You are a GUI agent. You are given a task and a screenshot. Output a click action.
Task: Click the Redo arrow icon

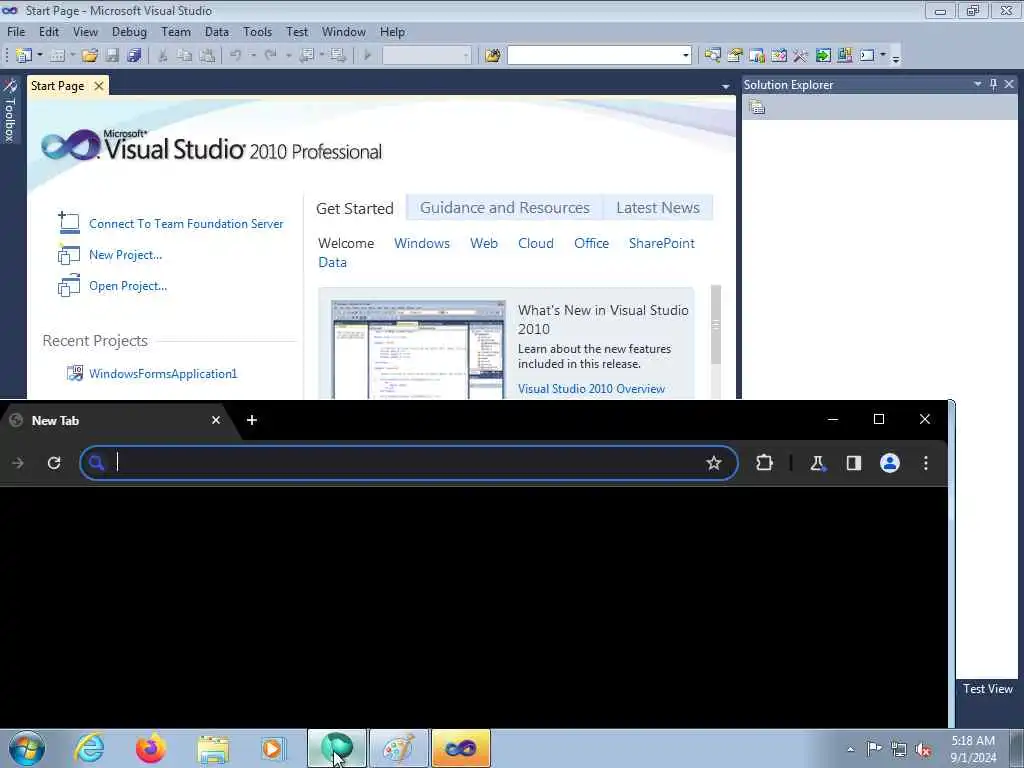click(270, 56)
